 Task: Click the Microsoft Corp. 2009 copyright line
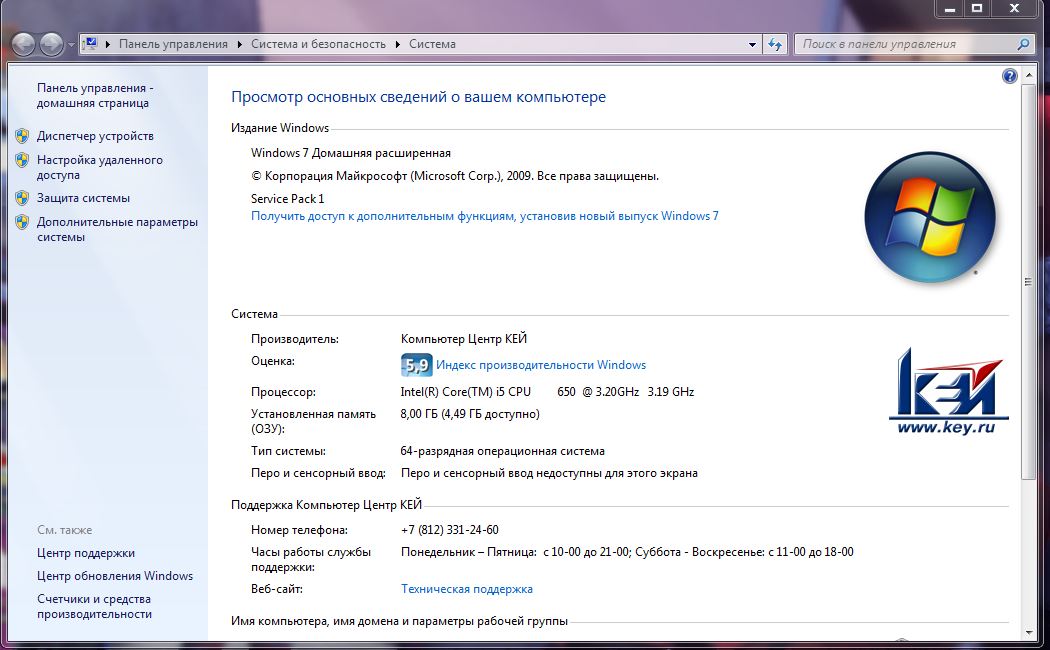pos(455,176)
